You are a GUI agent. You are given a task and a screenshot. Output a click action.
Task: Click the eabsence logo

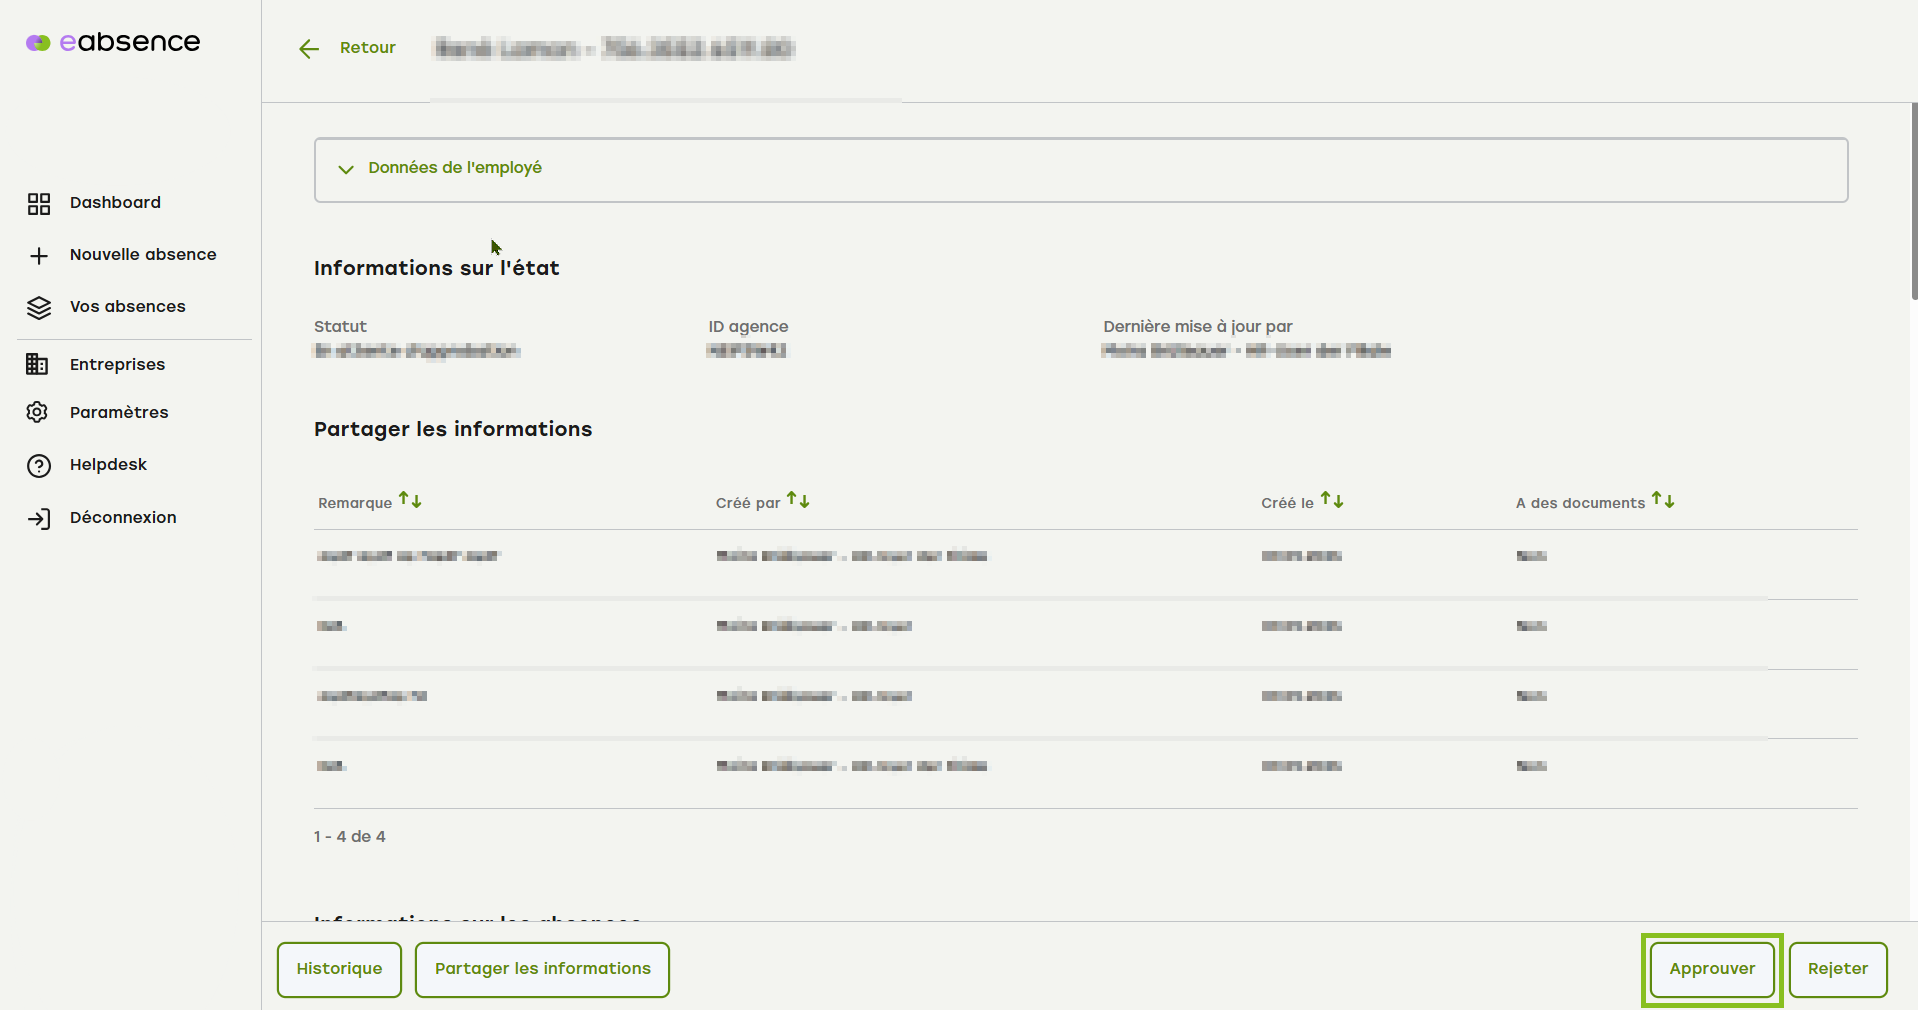[x=113, y=42]
